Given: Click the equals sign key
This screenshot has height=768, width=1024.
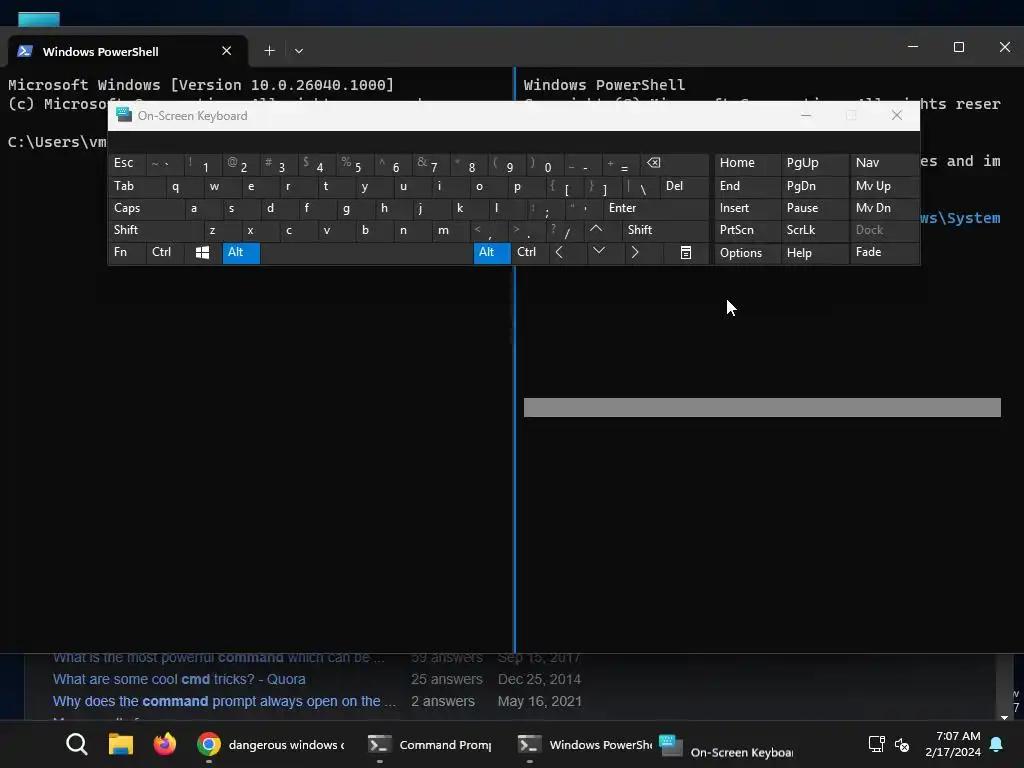Looking at the screenshot, I should (622, 163).
